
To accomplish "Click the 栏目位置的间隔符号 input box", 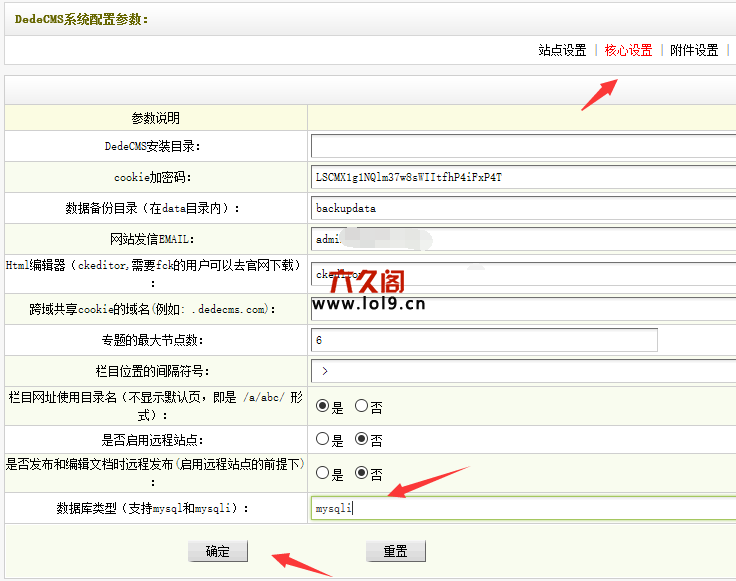I will [x=523, y=371].
